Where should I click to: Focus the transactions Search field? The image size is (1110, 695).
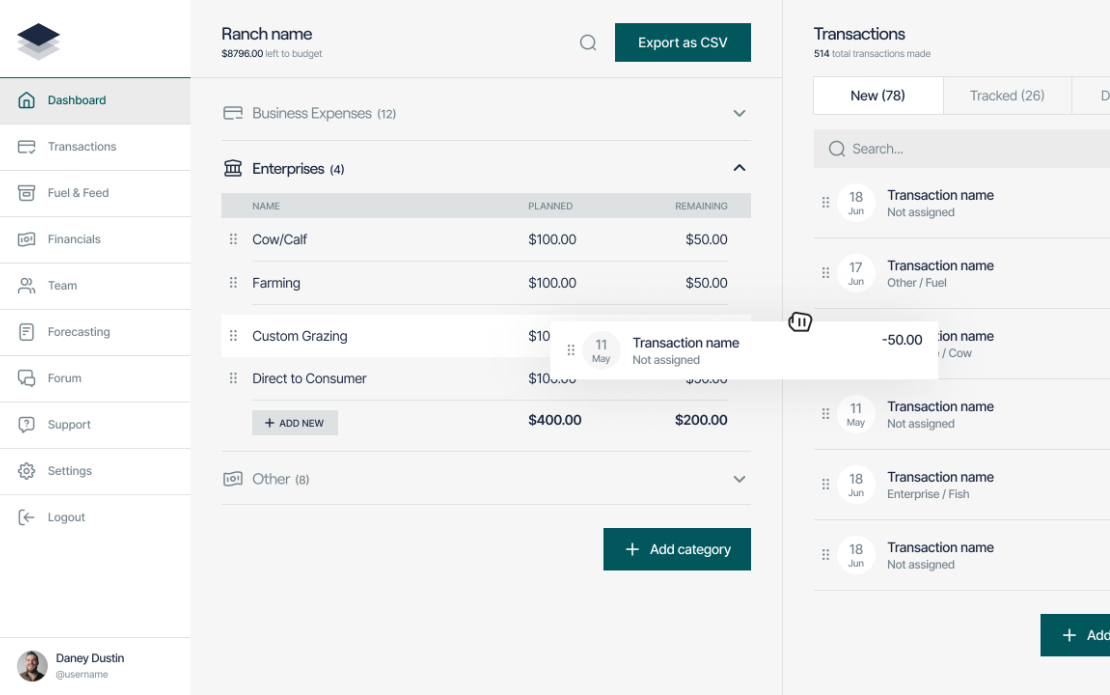tap(961, 149)
